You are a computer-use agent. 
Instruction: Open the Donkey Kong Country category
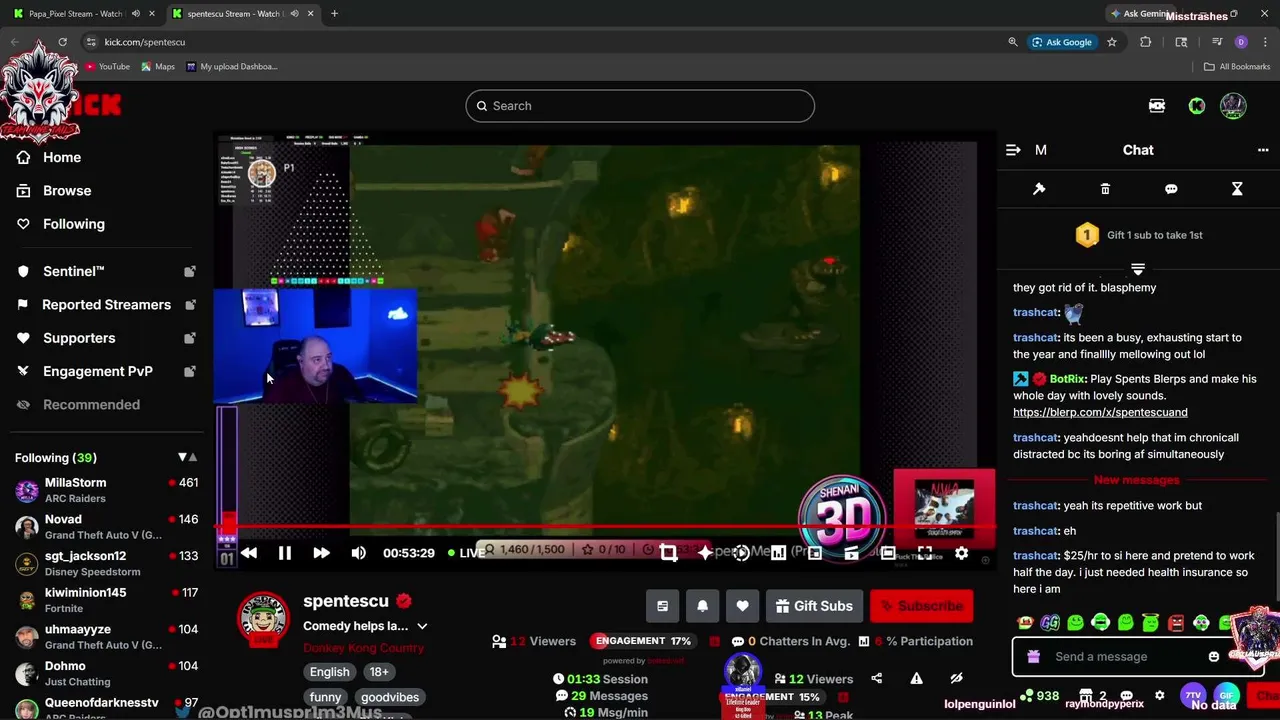363,648
